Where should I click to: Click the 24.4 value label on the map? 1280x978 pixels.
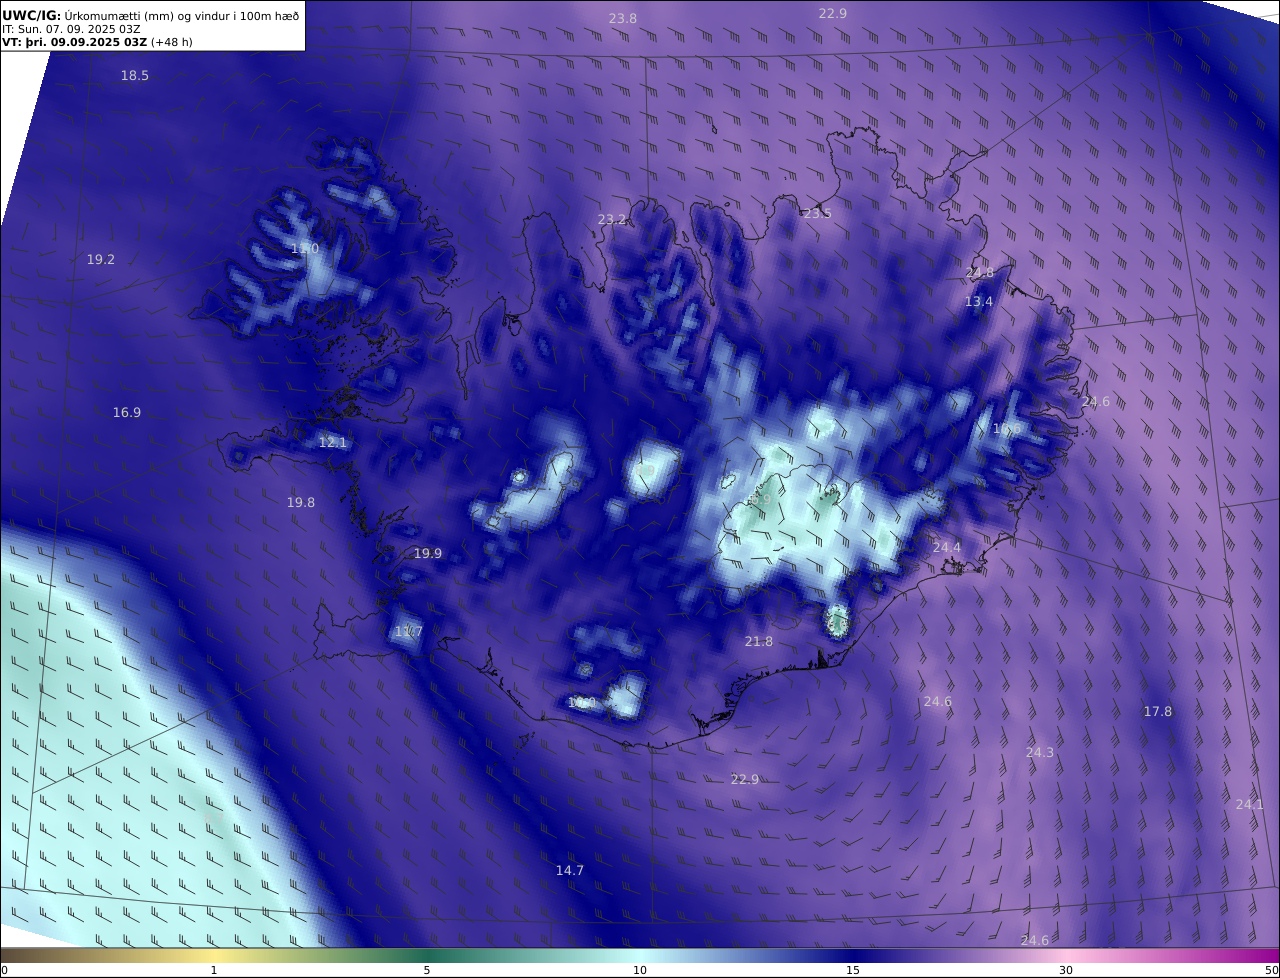pyautogui.click(x=947, y=548)
